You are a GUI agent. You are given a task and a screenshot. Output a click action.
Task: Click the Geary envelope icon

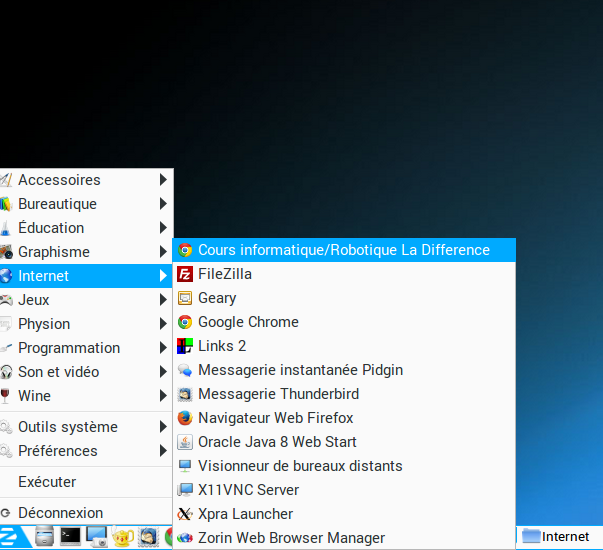(185, 298)
